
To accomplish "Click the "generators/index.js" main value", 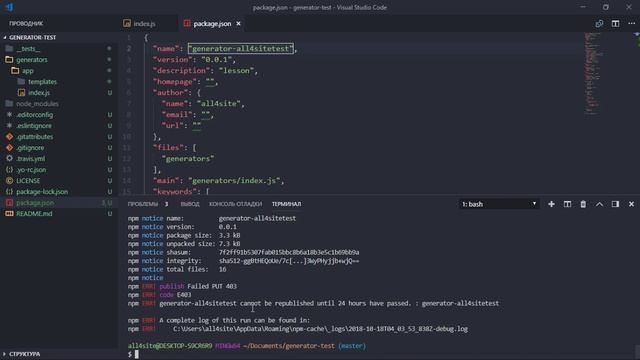I will (x=234, y=180).
